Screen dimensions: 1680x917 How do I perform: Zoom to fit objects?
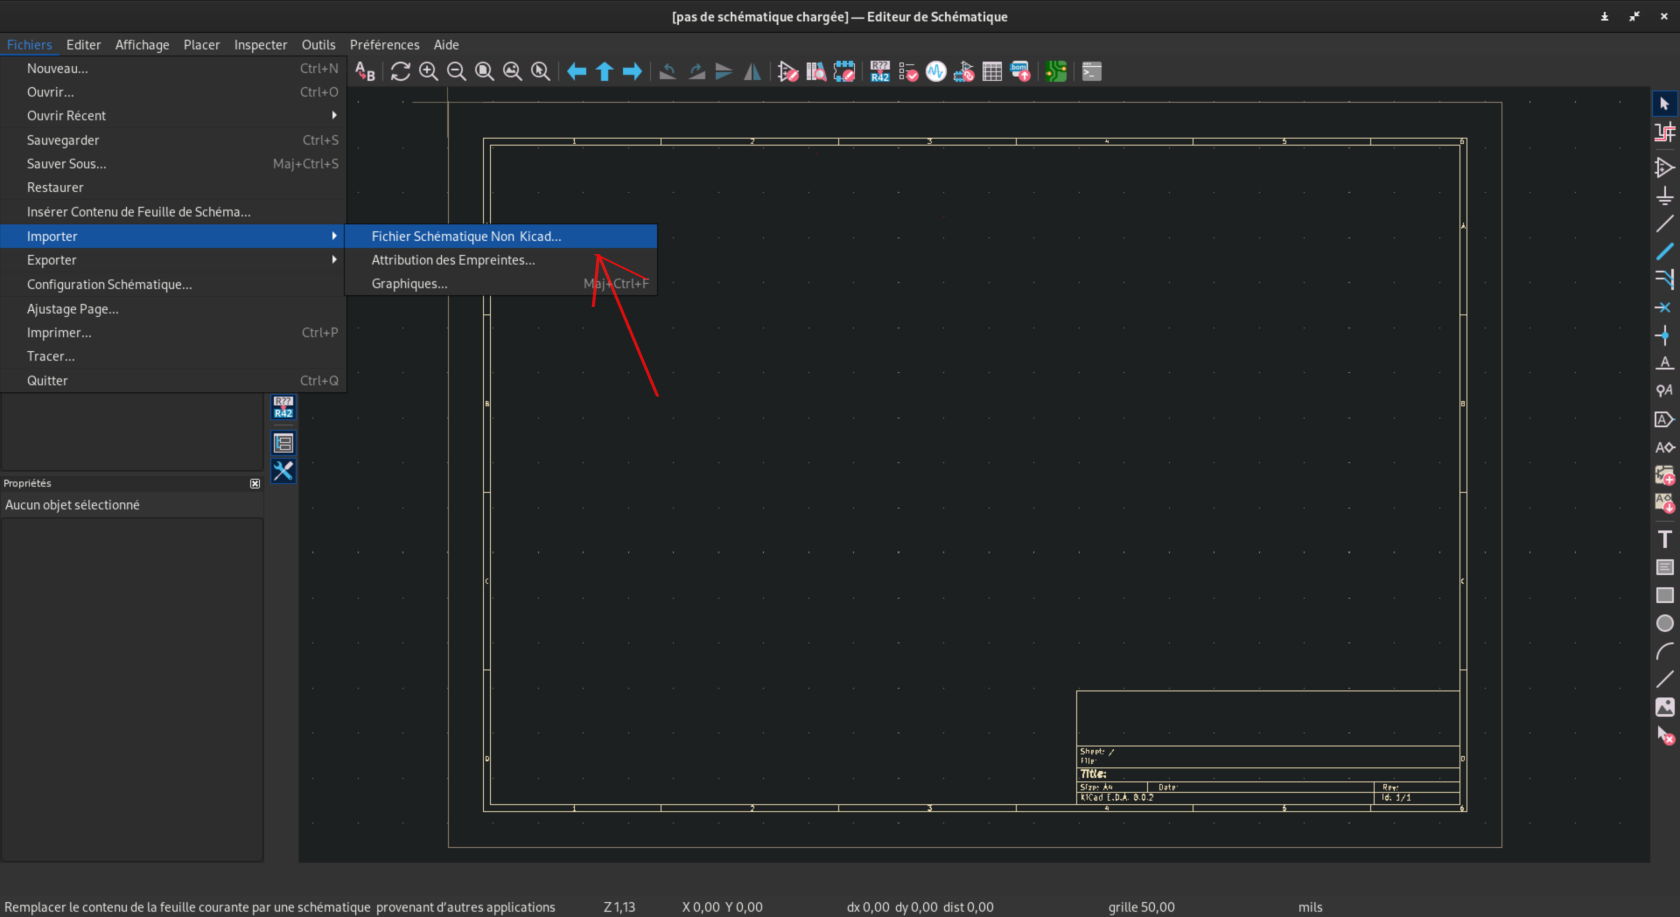[513, 72]
